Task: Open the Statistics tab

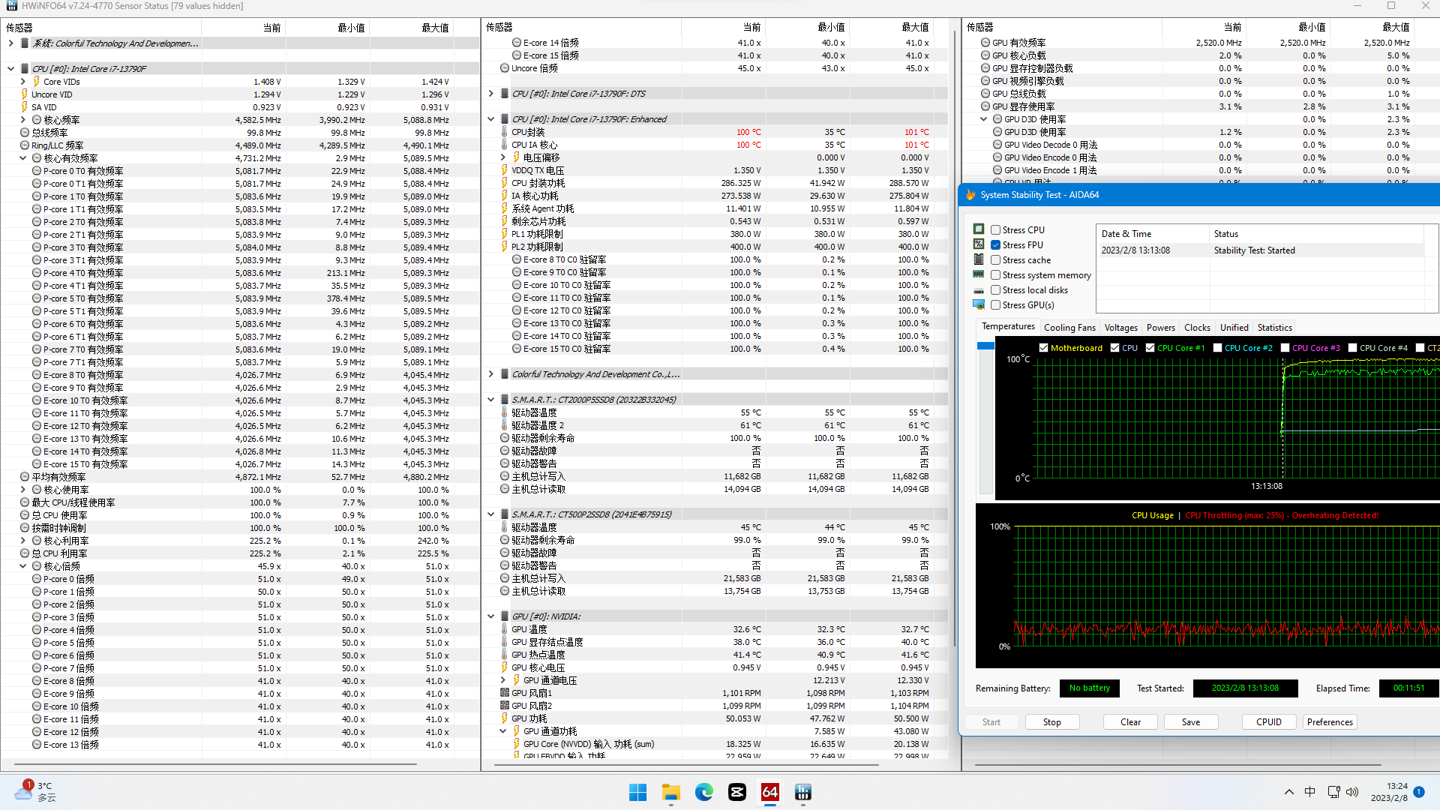Action: click(x=1274, y=328)
